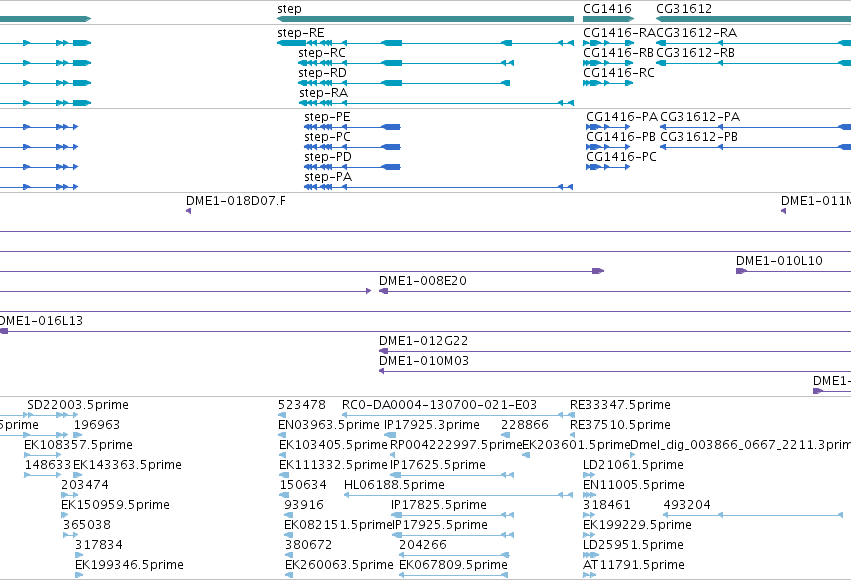Click the DME1-012G22 clone label

tap(423, 341)
